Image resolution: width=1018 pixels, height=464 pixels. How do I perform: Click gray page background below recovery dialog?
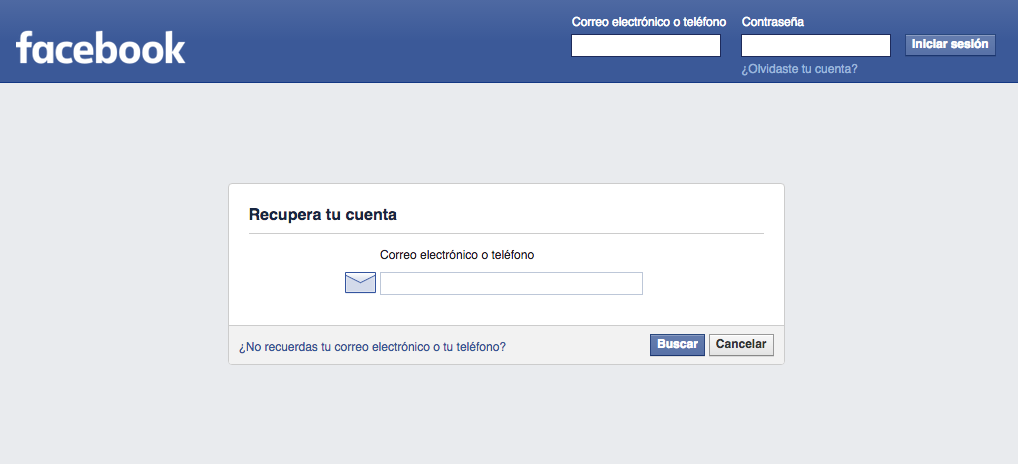coord(506,414)
